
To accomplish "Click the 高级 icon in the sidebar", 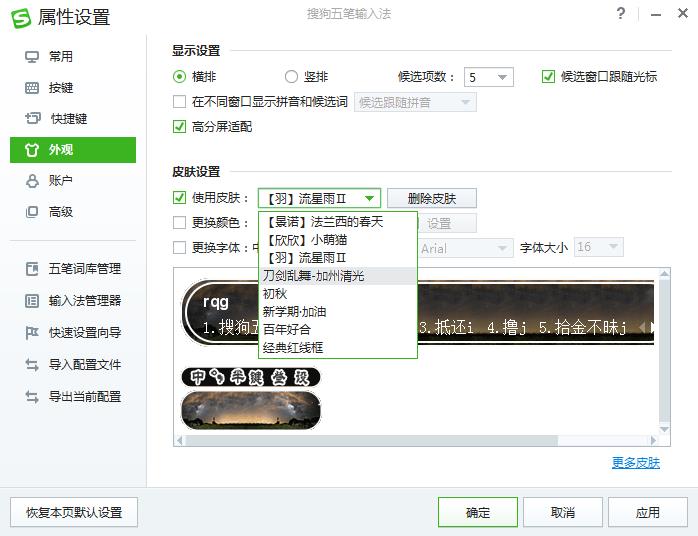I will (x=32, y=212).
